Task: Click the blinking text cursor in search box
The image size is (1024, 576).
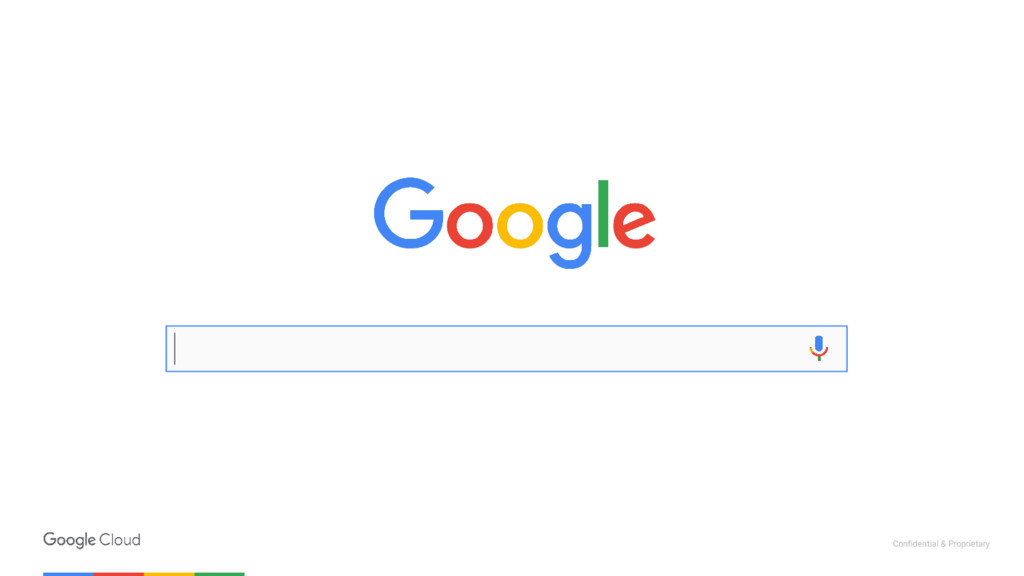Action: (174, 348)
